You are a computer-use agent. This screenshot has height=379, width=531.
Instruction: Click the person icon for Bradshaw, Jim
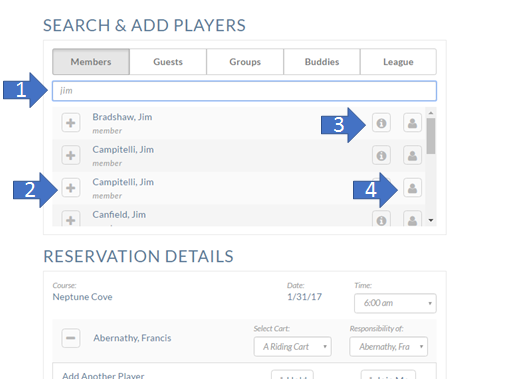(x=412, y=123)
